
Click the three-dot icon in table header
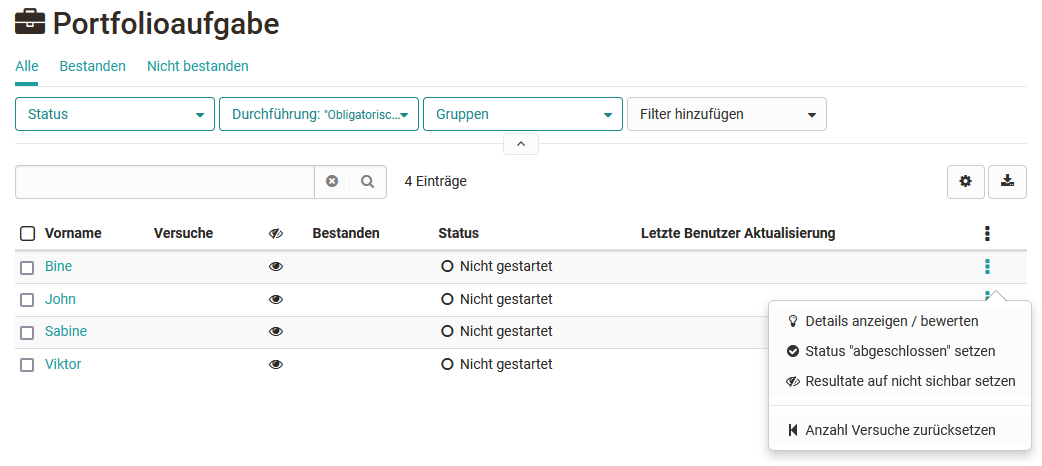[987, 234]
